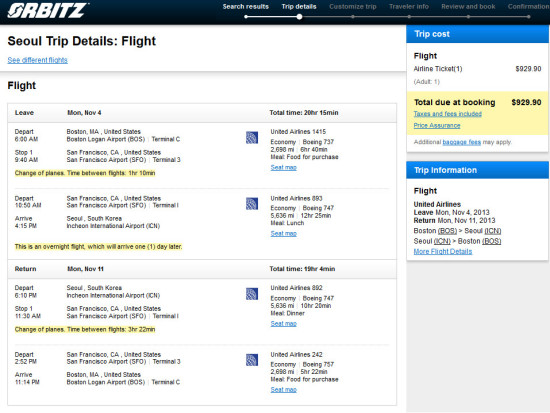Open Seat map for United Airlines 1415
550x413 pixels.
[x=283, y=167]
